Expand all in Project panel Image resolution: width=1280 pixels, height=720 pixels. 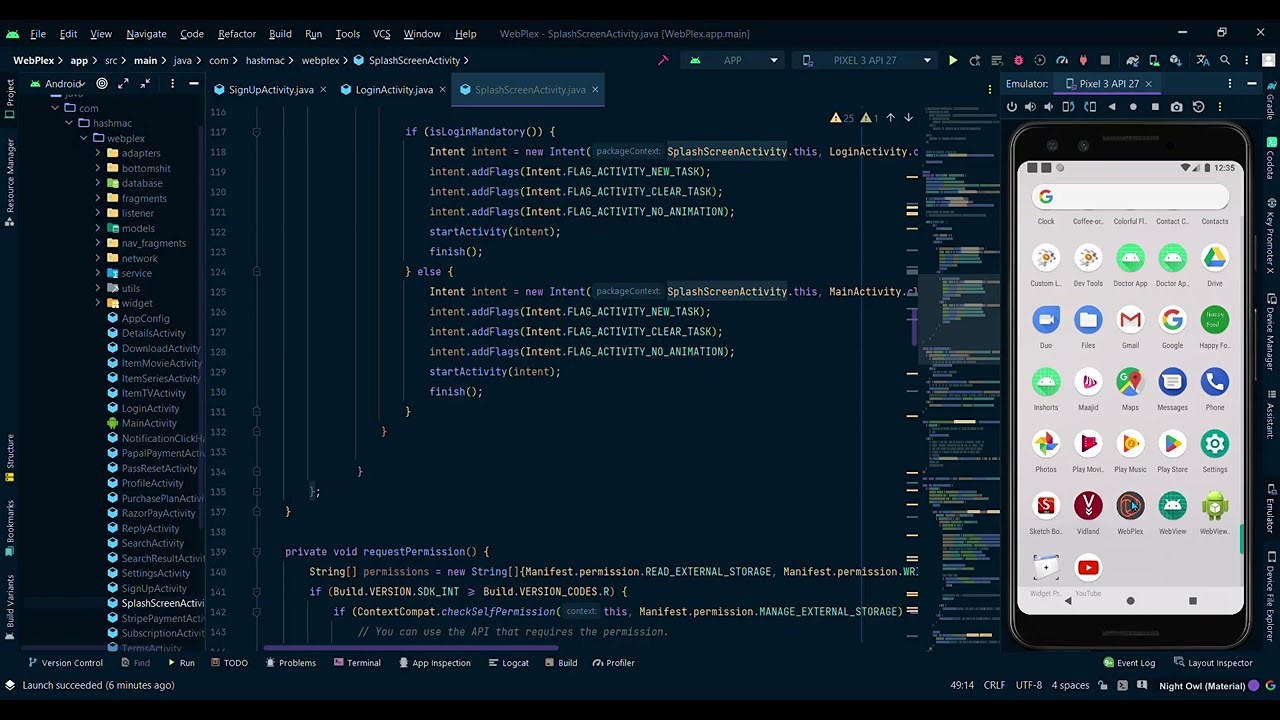tap(124, 84)
